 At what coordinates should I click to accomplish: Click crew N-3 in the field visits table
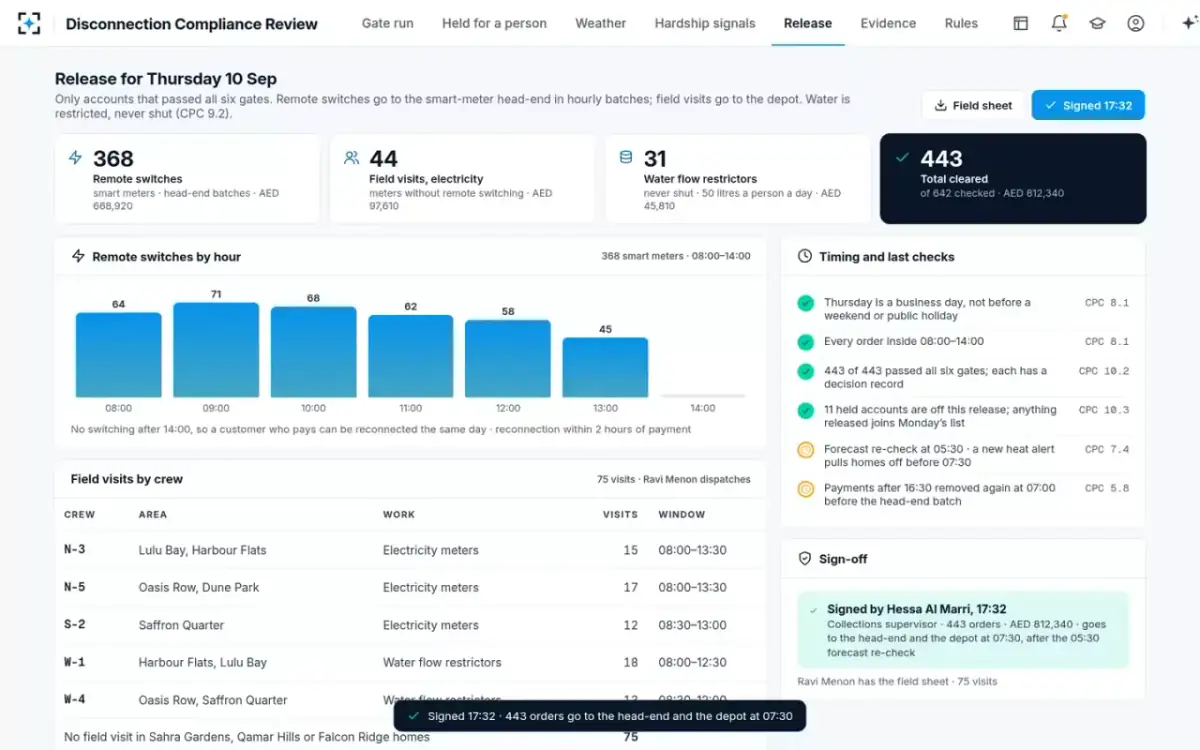click(75, 550)
